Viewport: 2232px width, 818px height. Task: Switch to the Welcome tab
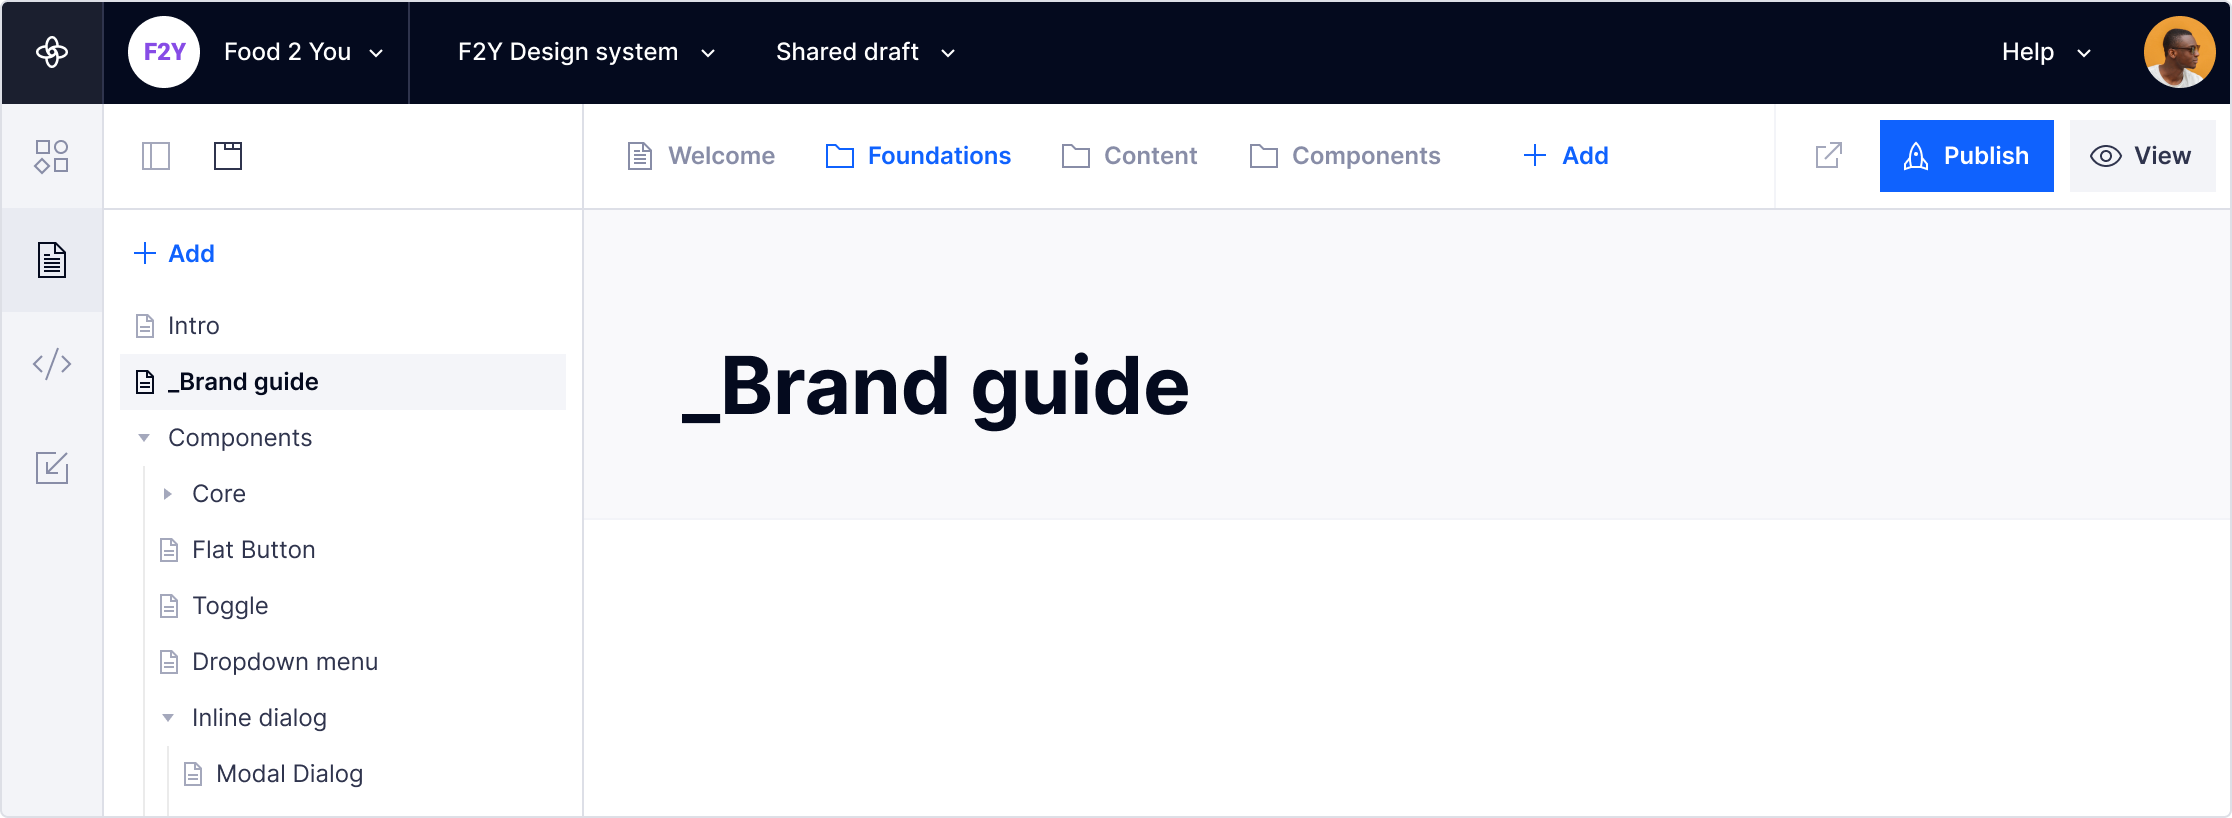pos(701,156)
